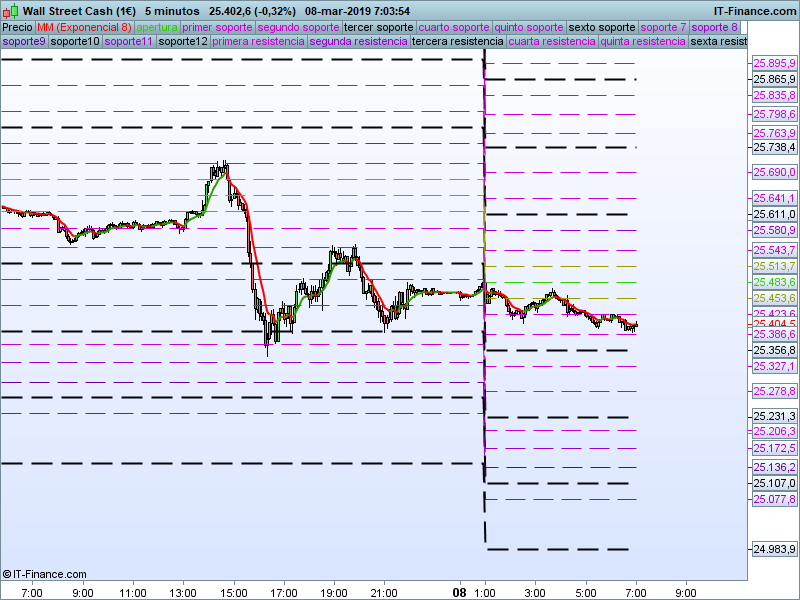This screenshot has height=600, width=800.
Task: Click the candlestick chart icon
Action: [x=11, y=10]
